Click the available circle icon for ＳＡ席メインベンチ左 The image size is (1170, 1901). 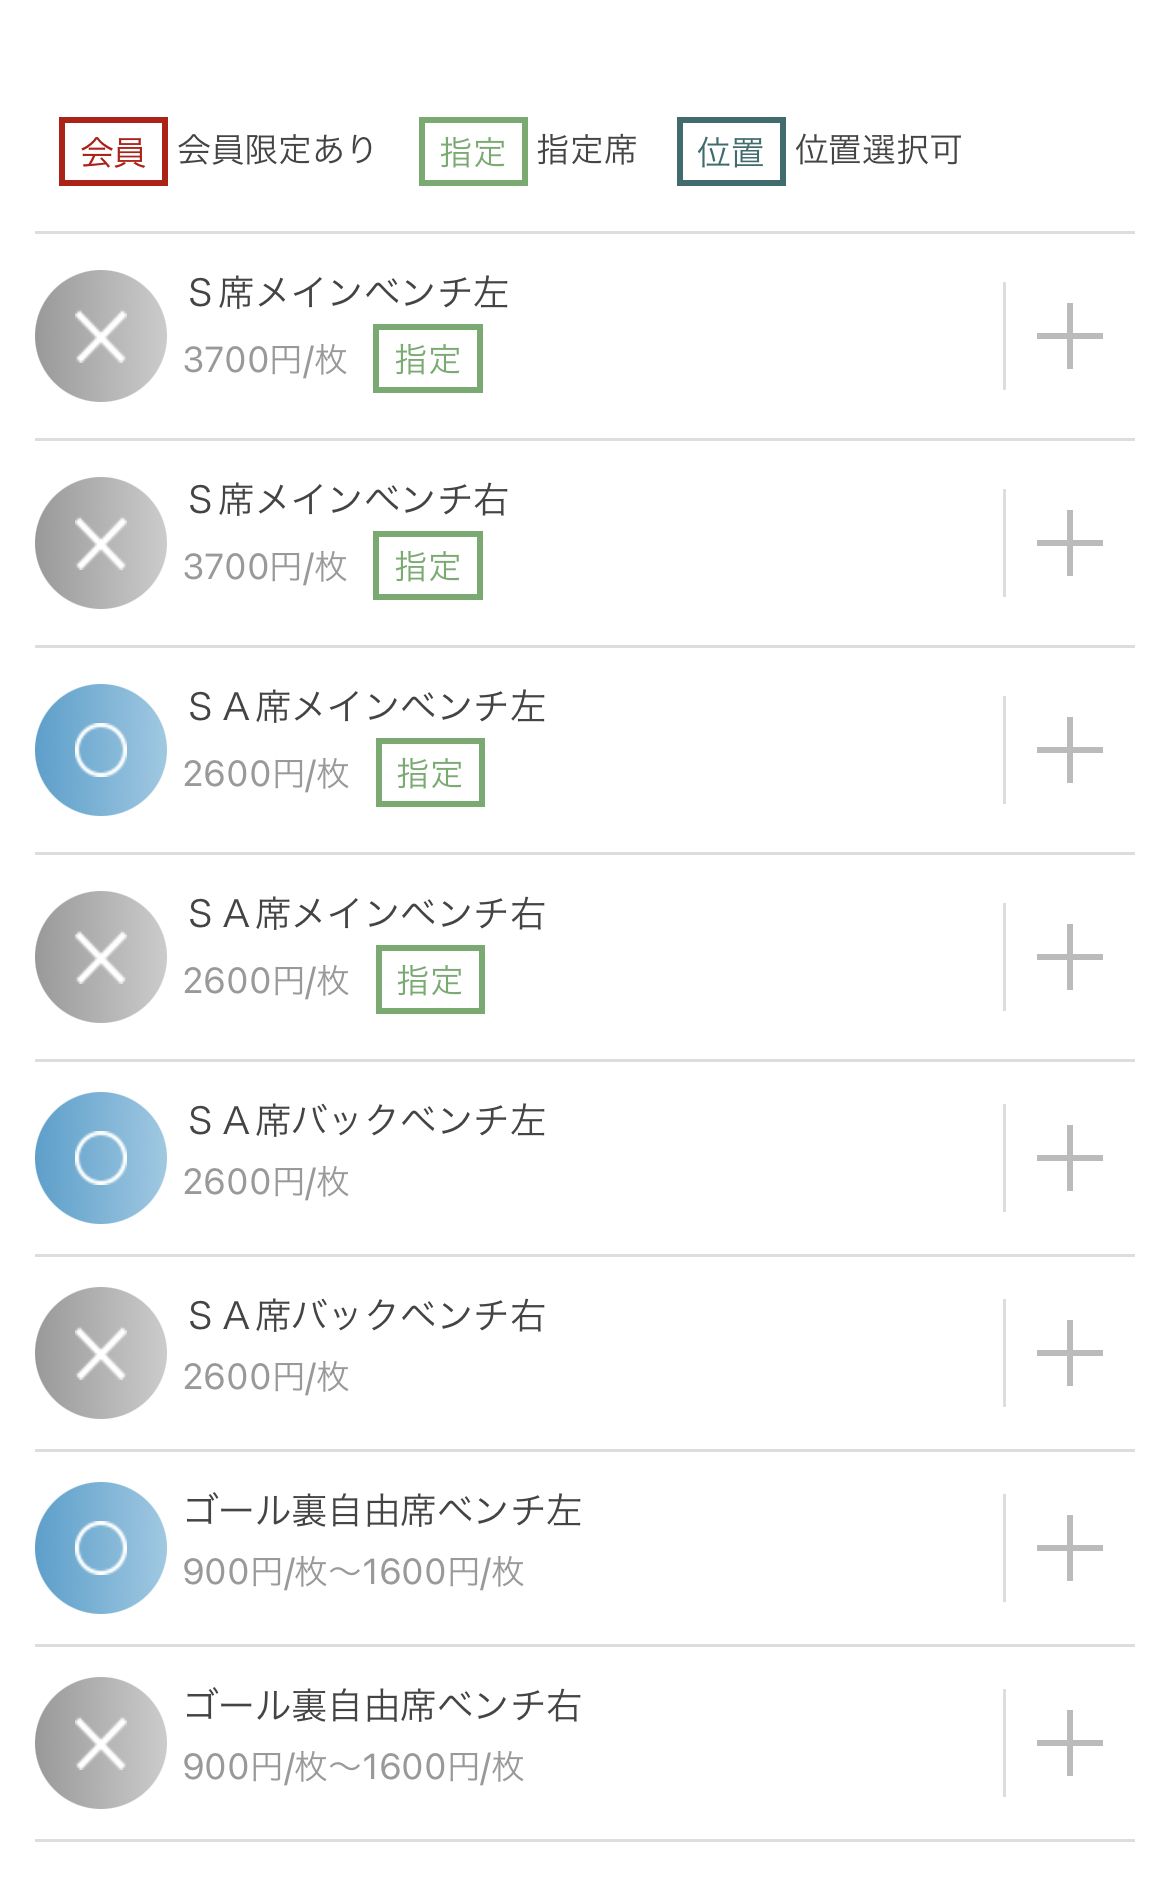[101, 750]
